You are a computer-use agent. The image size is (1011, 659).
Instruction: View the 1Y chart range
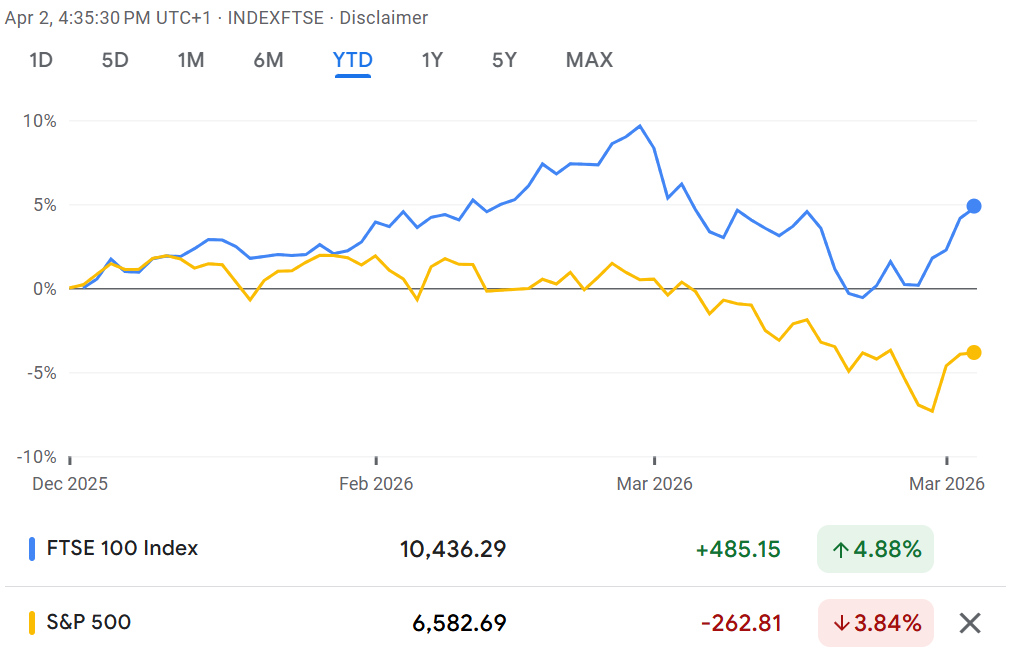432,60
